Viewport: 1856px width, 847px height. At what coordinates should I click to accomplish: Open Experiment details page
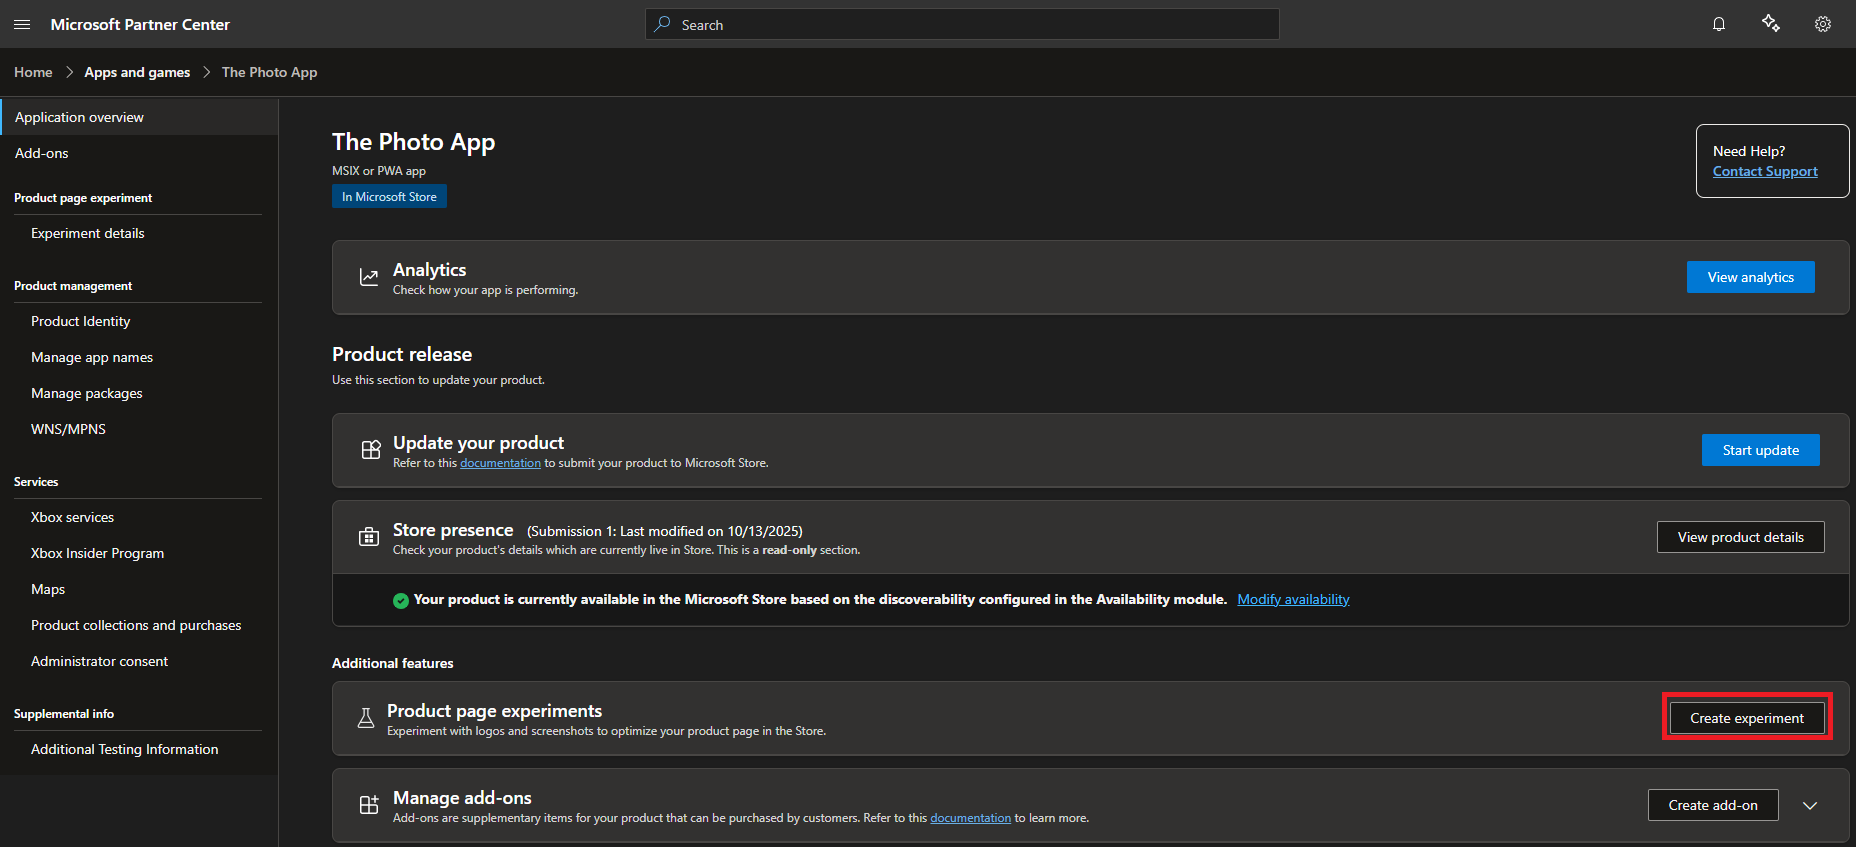coord(88,233)
